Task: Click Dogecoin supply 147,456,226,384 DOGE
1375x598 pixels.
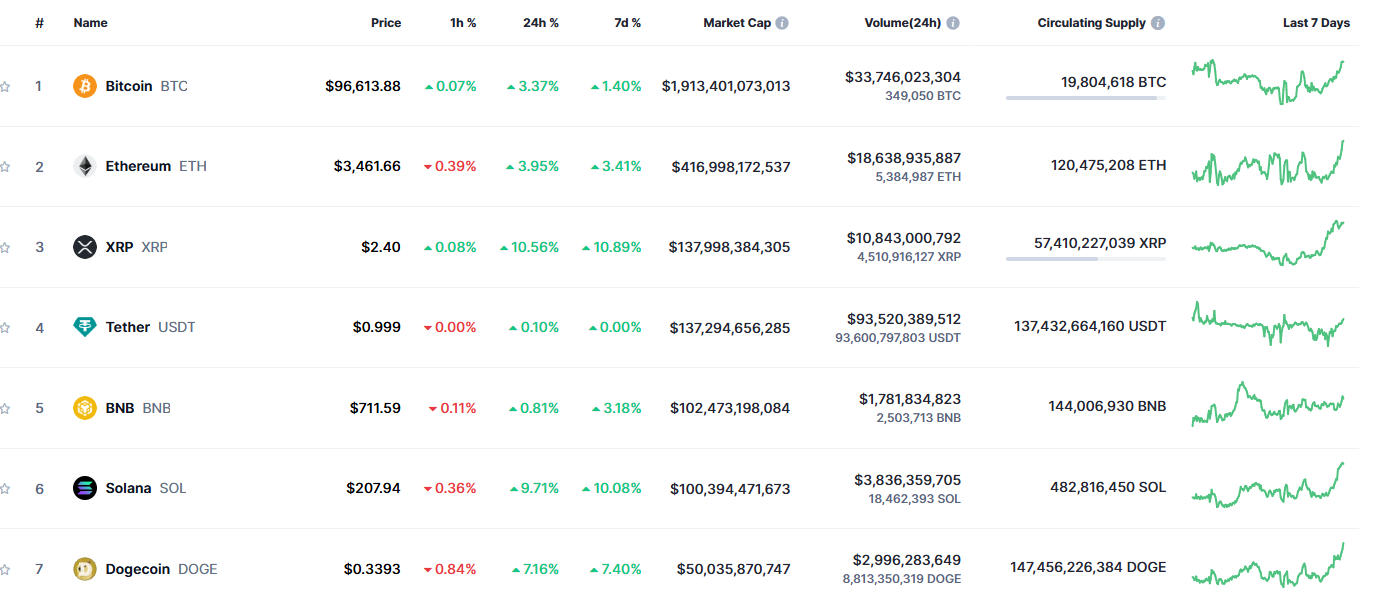Action: (x=1088, y=567)
